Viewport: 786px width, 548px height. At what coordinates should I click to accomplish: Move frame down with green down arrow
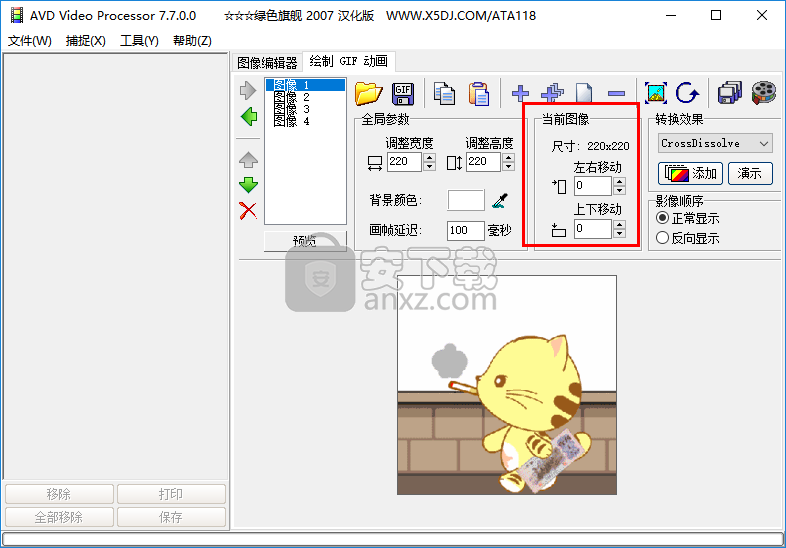tap(248, 185)
